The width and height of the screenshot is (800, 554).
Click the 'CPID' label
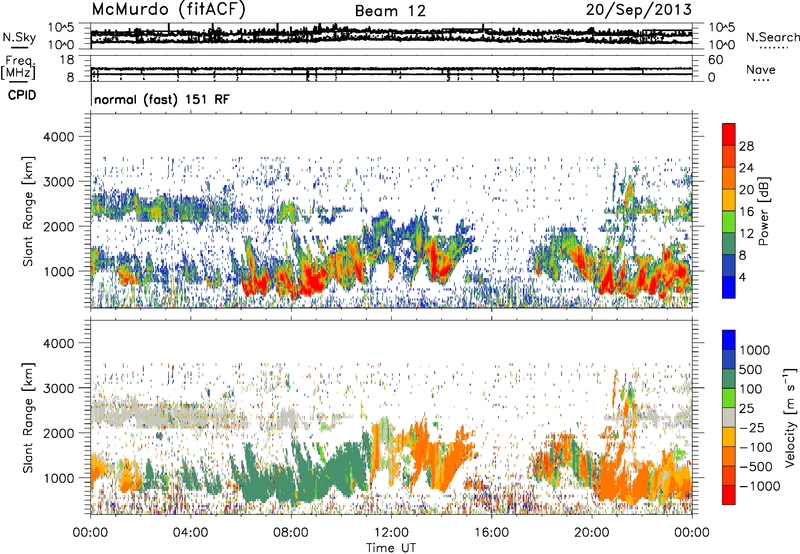coord(22,95)
